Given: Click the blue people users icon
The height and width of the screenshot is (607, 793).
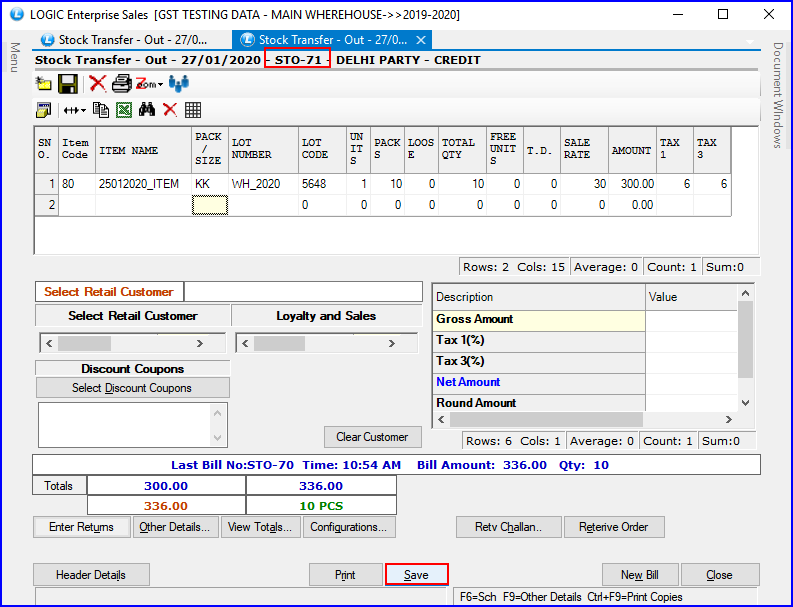Looking at the screenshot, I should click(179, 84).
